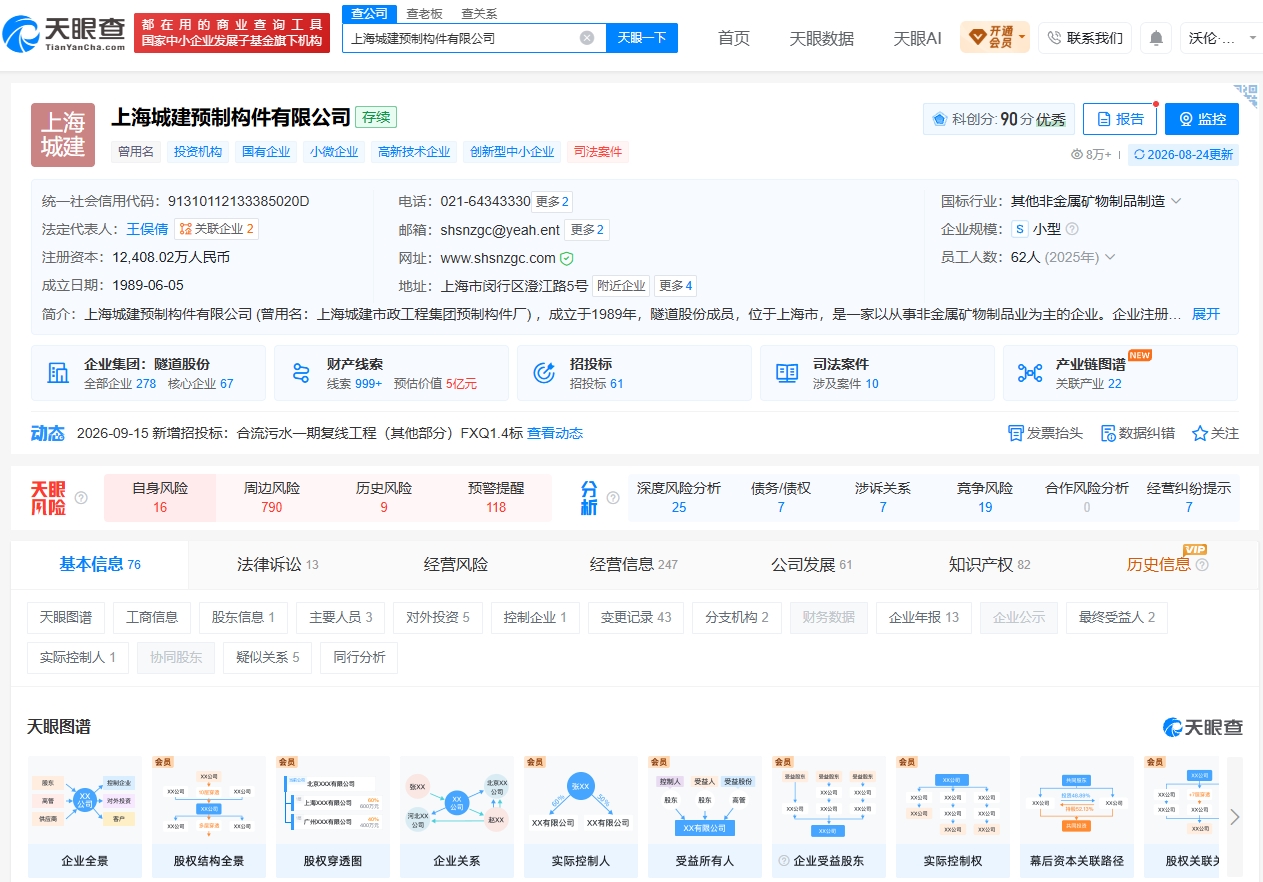Open 首页 in top navigation
Image resolution: width=1263 pixels, height=882 pixels.
point(734,38)
